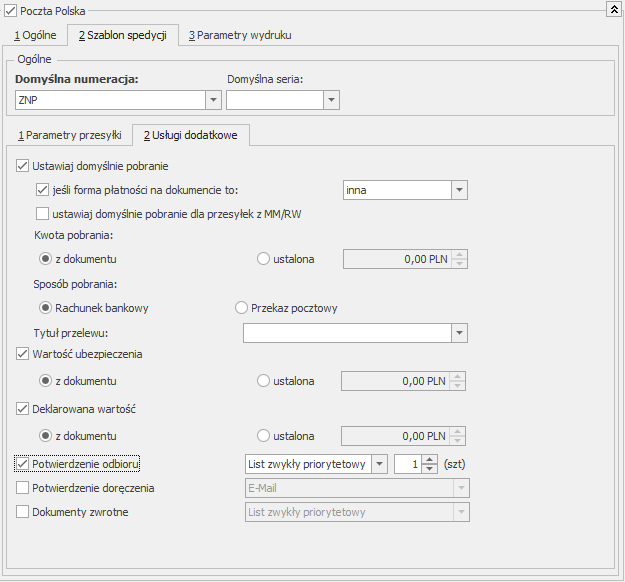Uncheck 'jeśli forma płatności na dokumencie to'
Image resolution: width=625 pixels, height=582 pixels.
click(x=42, y=190)
